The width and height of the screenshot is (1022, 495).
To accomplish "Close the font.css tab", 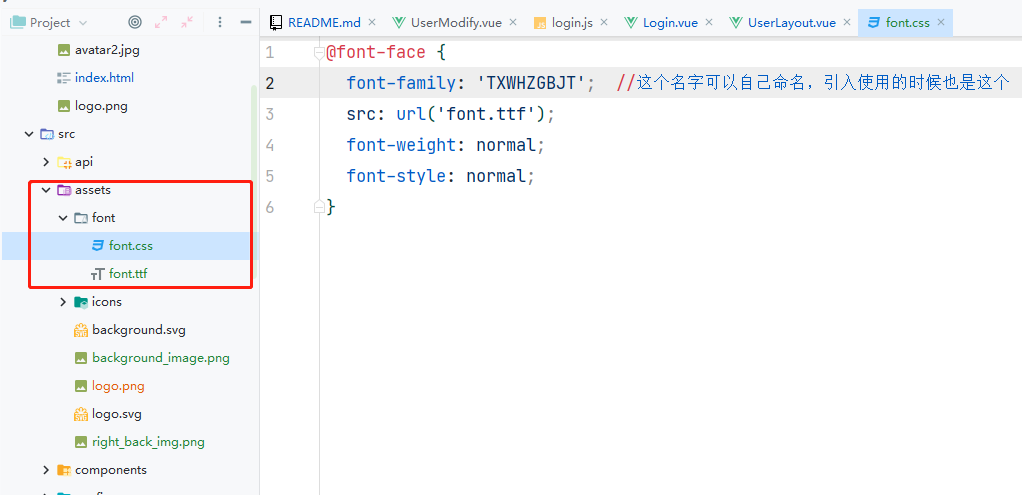I will 941,22.
